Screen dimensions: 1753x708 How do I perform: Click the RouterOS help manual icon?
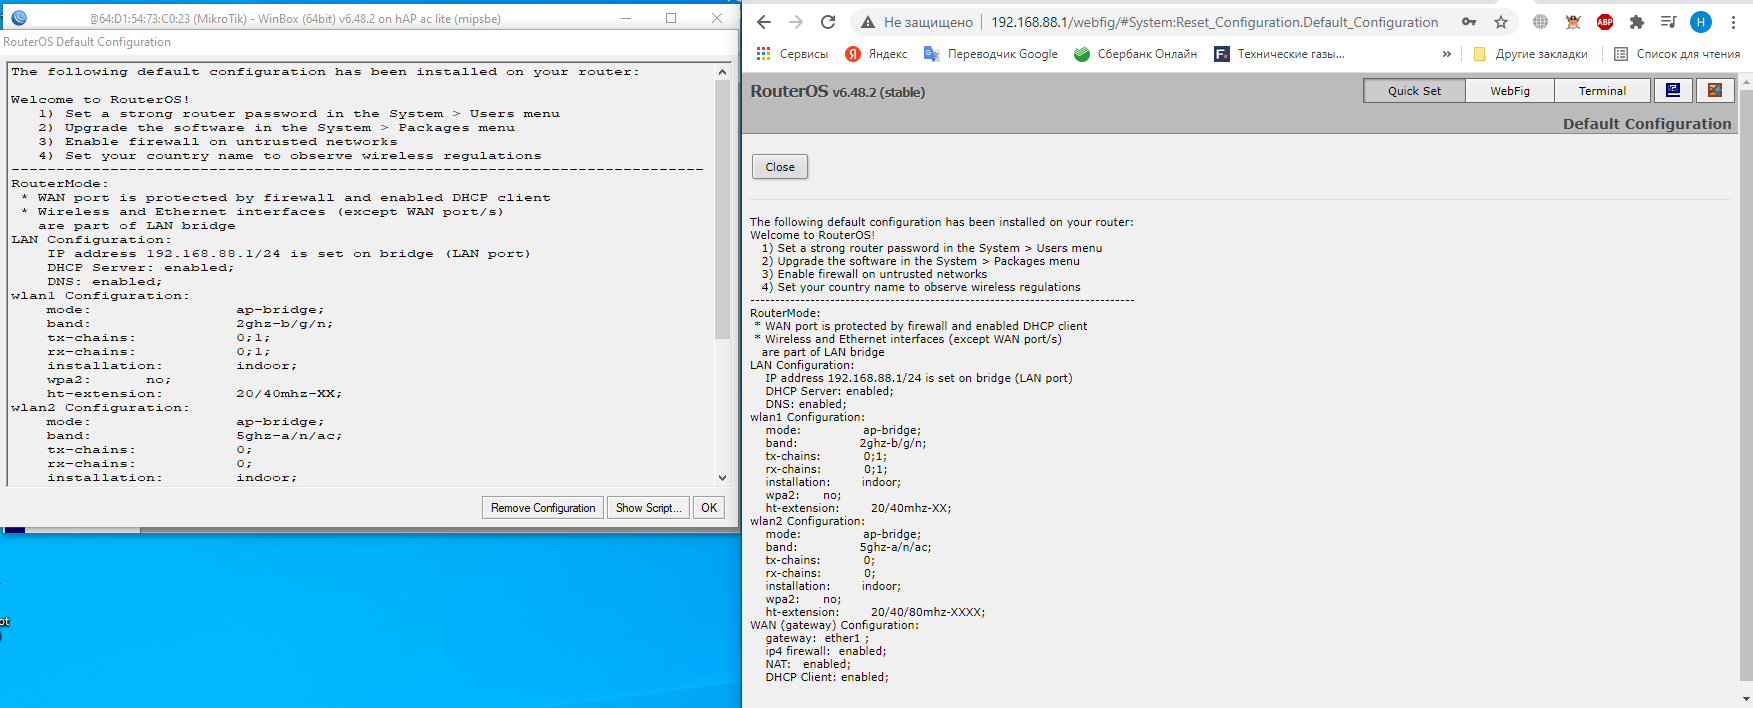point(1673,91)
